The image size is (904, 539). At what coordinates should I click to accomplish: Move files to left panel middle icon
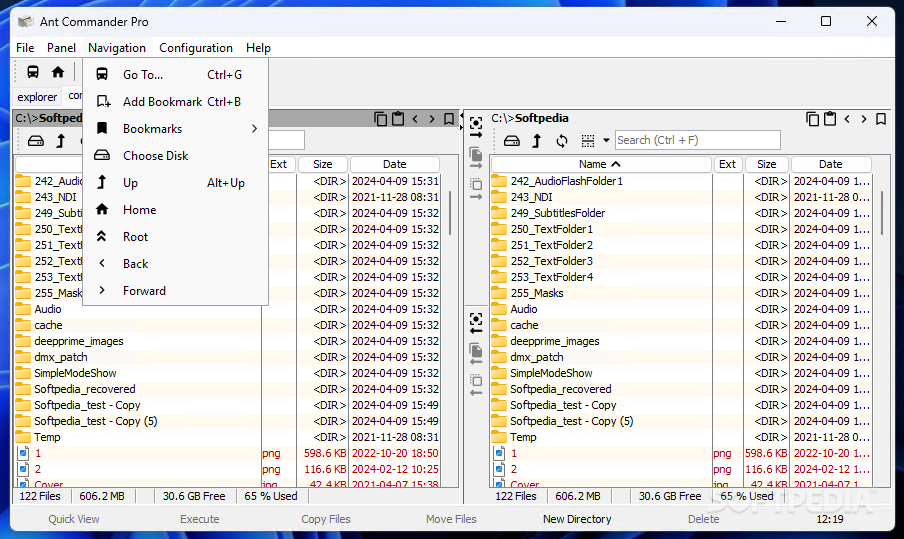[476, 385]
